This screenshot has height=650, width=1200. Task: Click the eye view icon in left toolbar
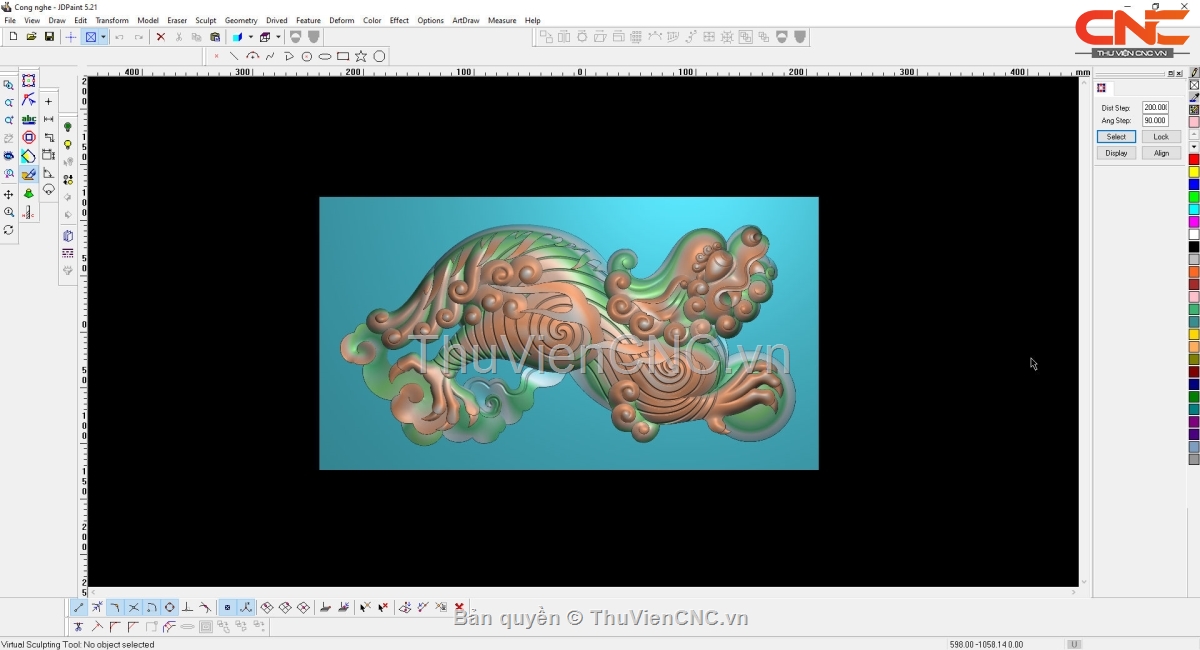click(9, 156)
